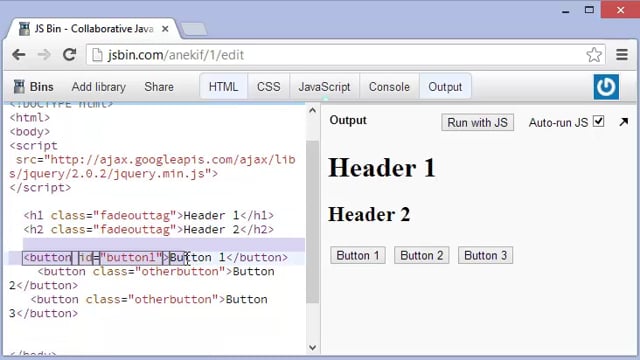Open the Bins menu
640x360 pixels.
(x=33, y=87)
